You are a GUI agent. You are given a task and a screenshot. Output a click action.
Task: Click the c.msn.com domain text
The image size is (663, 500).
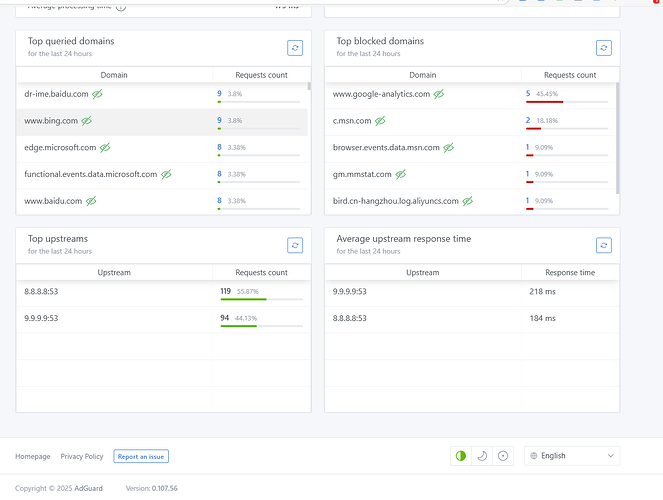click(x=352, y=121)
